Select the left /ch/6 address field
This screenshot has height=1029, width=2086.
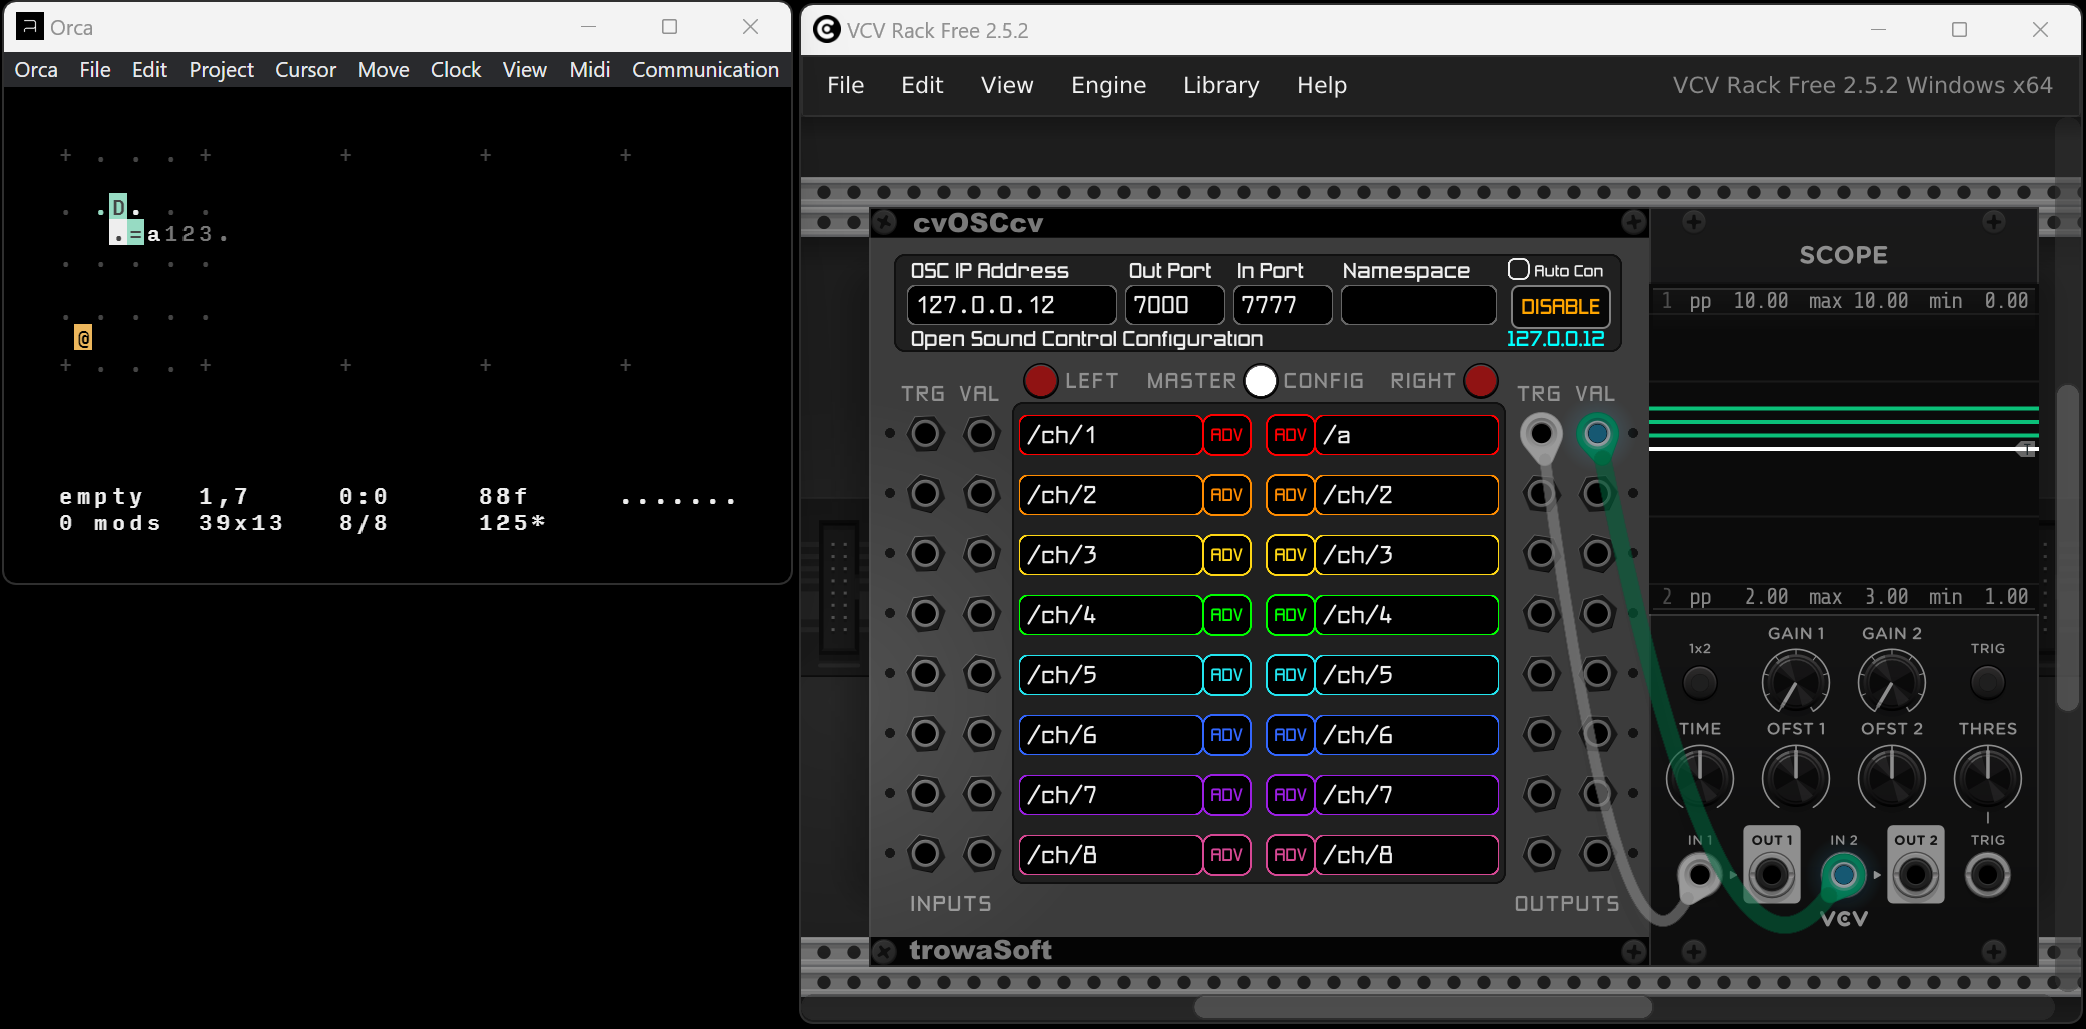[1110, 735]
